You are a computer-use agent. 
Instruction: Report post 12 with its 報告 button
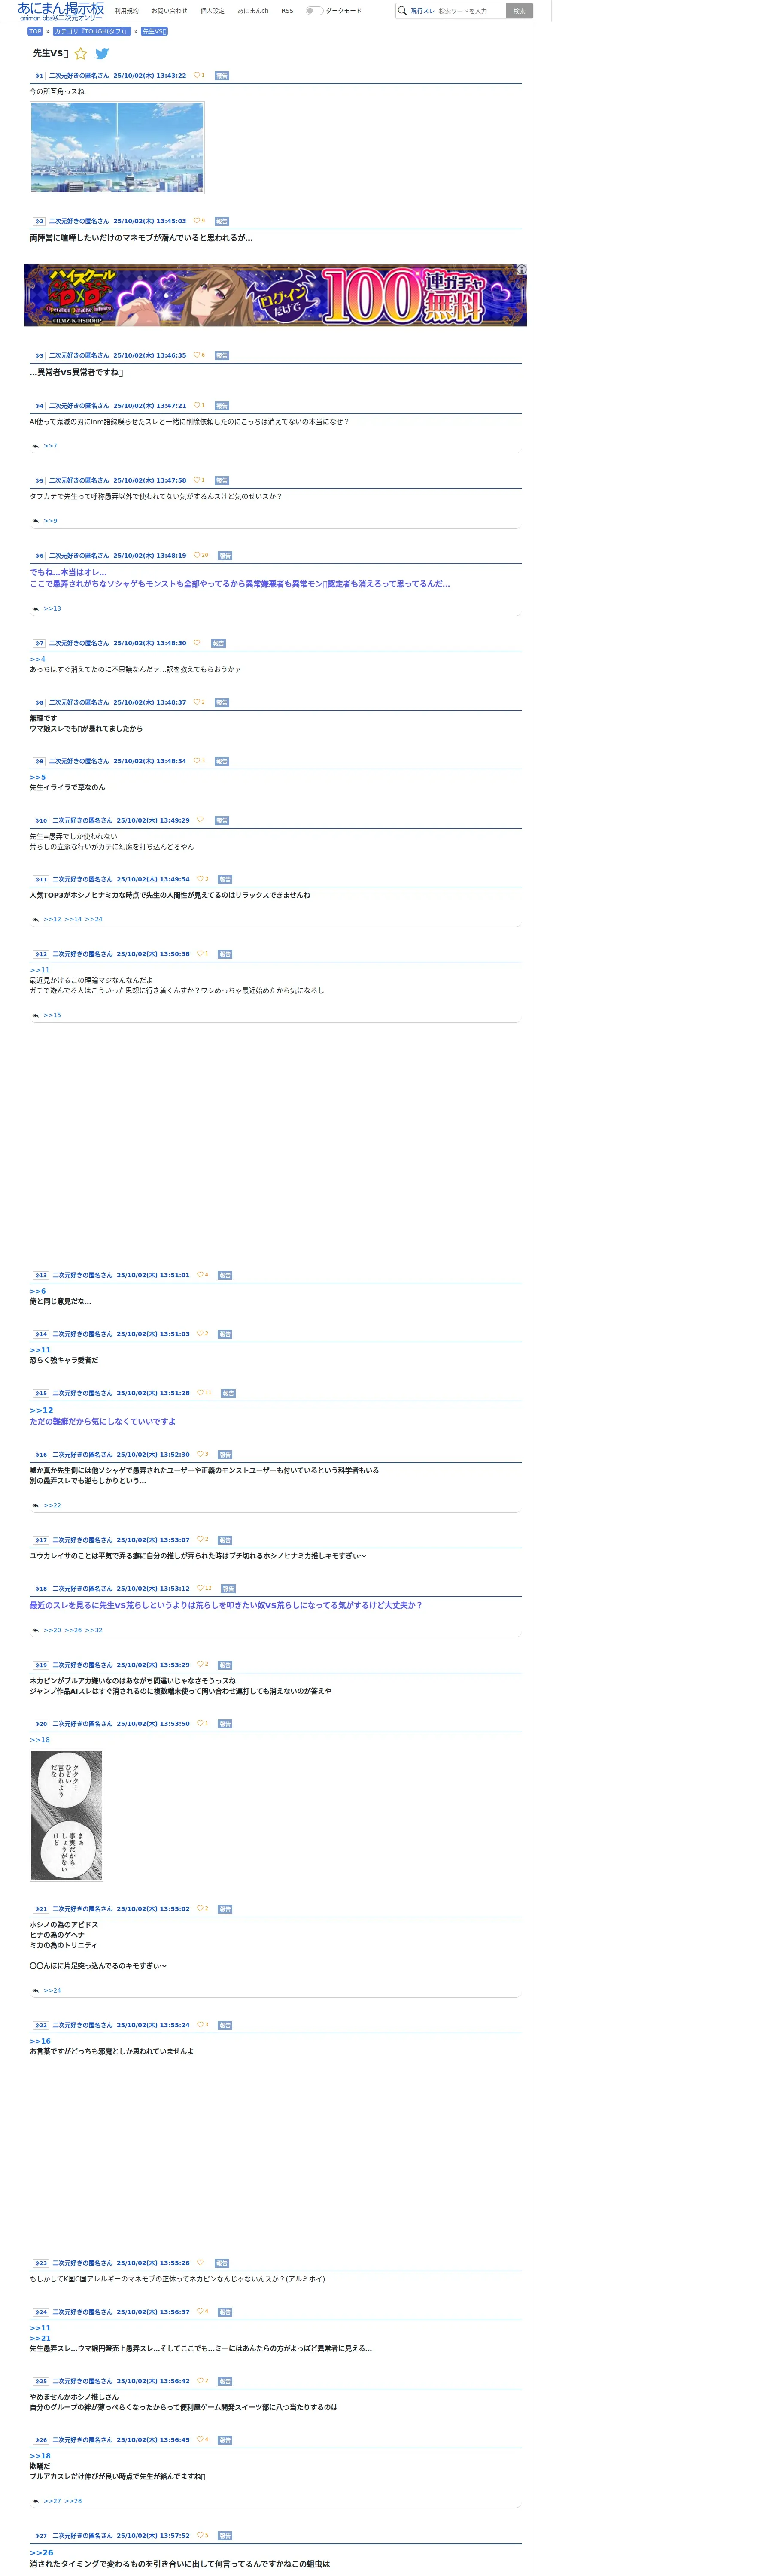(225, 954)
